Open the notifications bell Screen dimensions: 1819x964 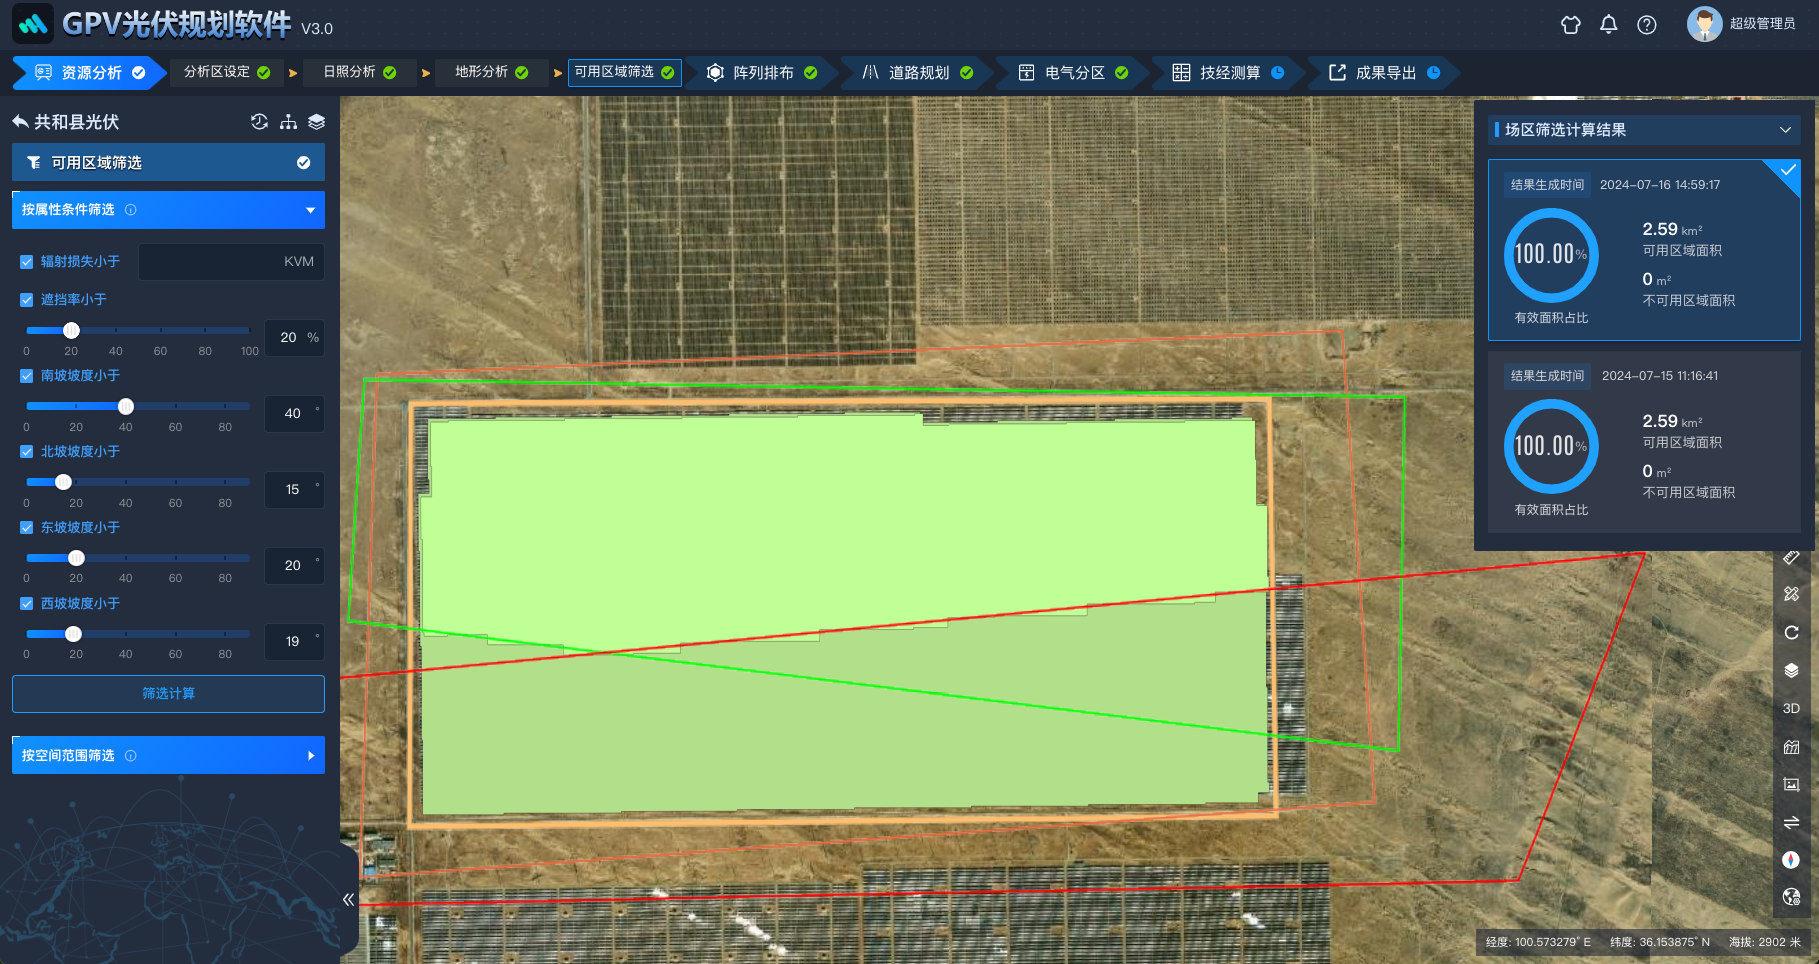click(1608, 25)
